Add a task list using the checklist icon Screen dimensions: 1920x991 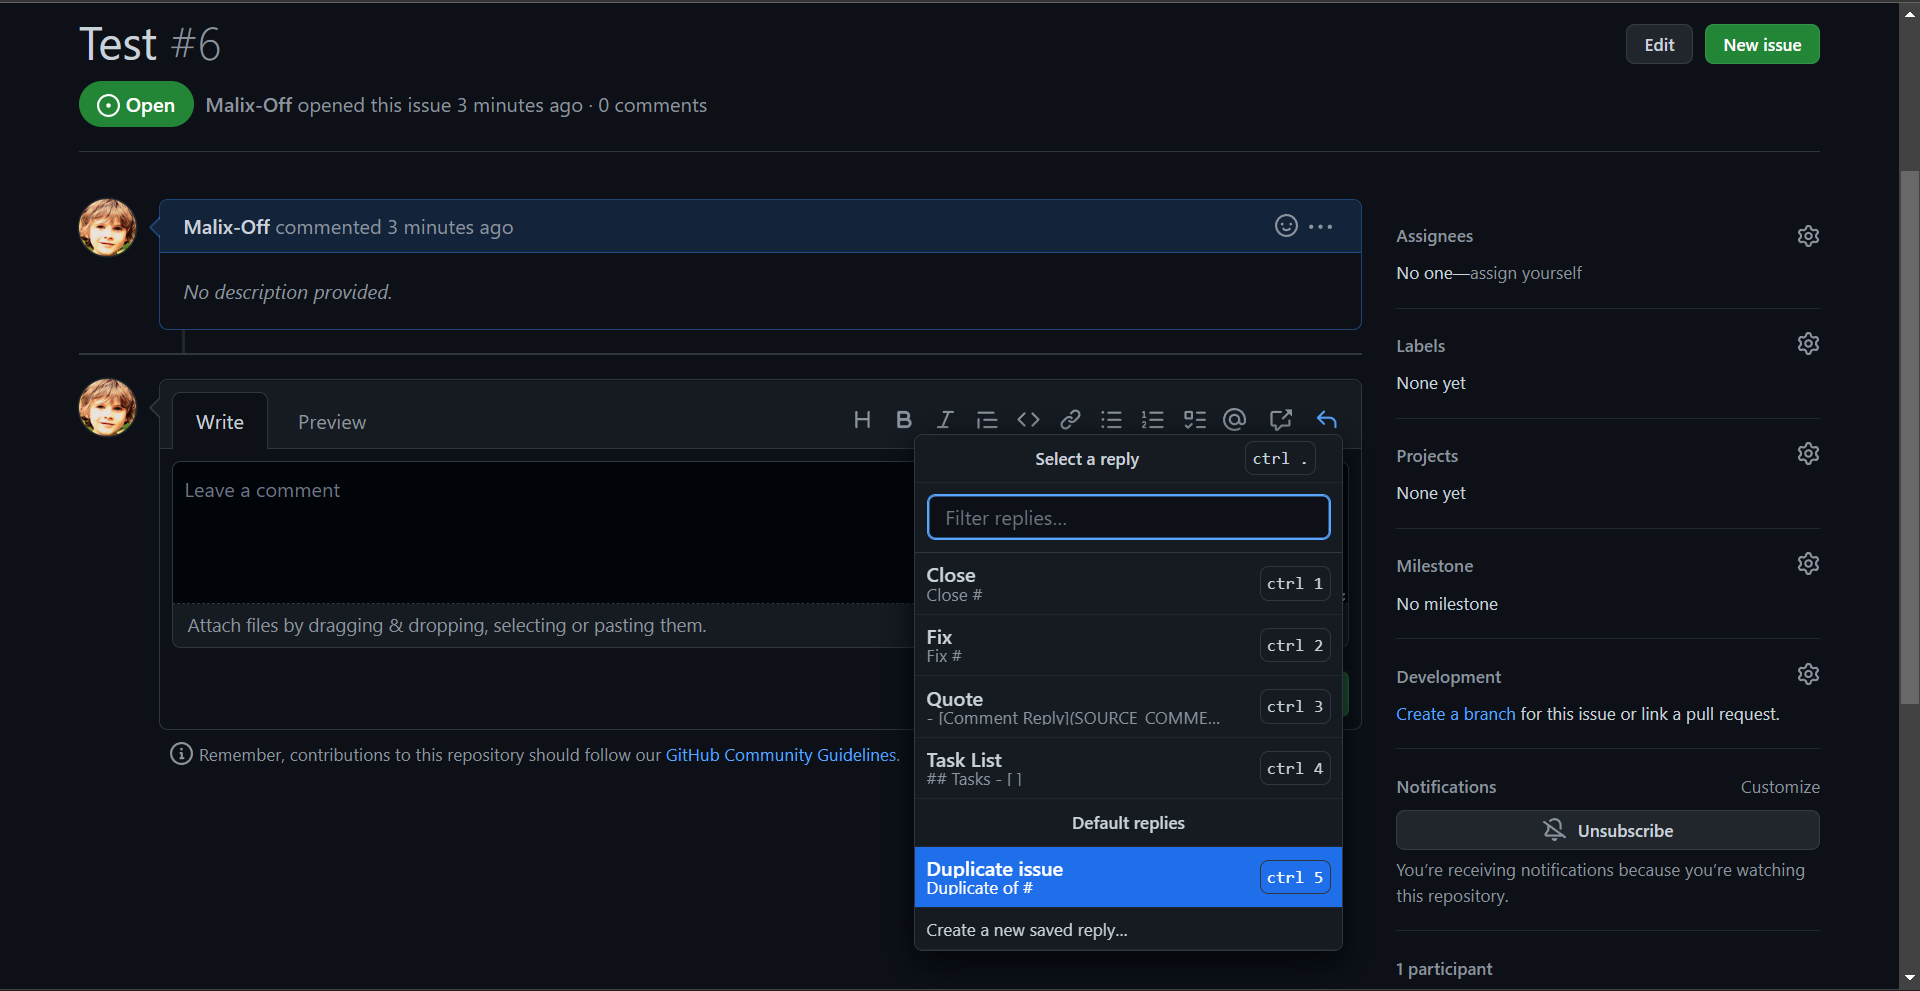[1194, 419]
